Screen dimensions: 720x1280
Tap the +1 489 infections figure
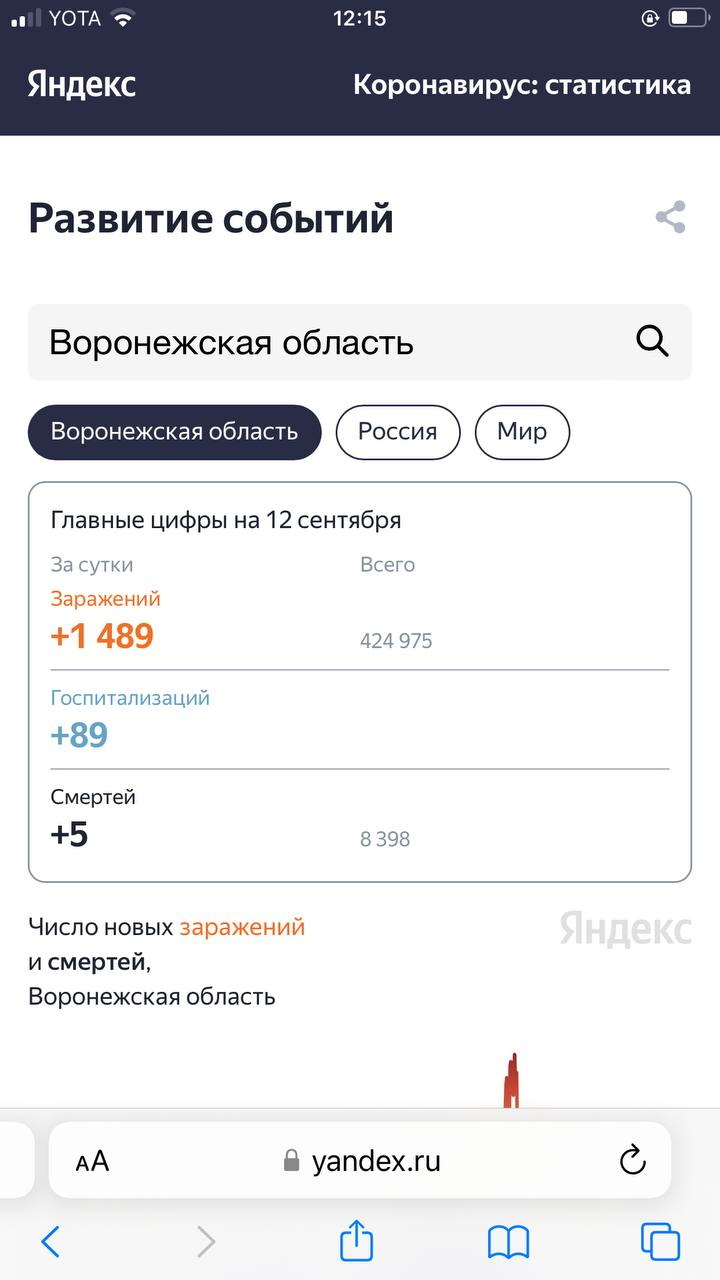pos(102,636)
